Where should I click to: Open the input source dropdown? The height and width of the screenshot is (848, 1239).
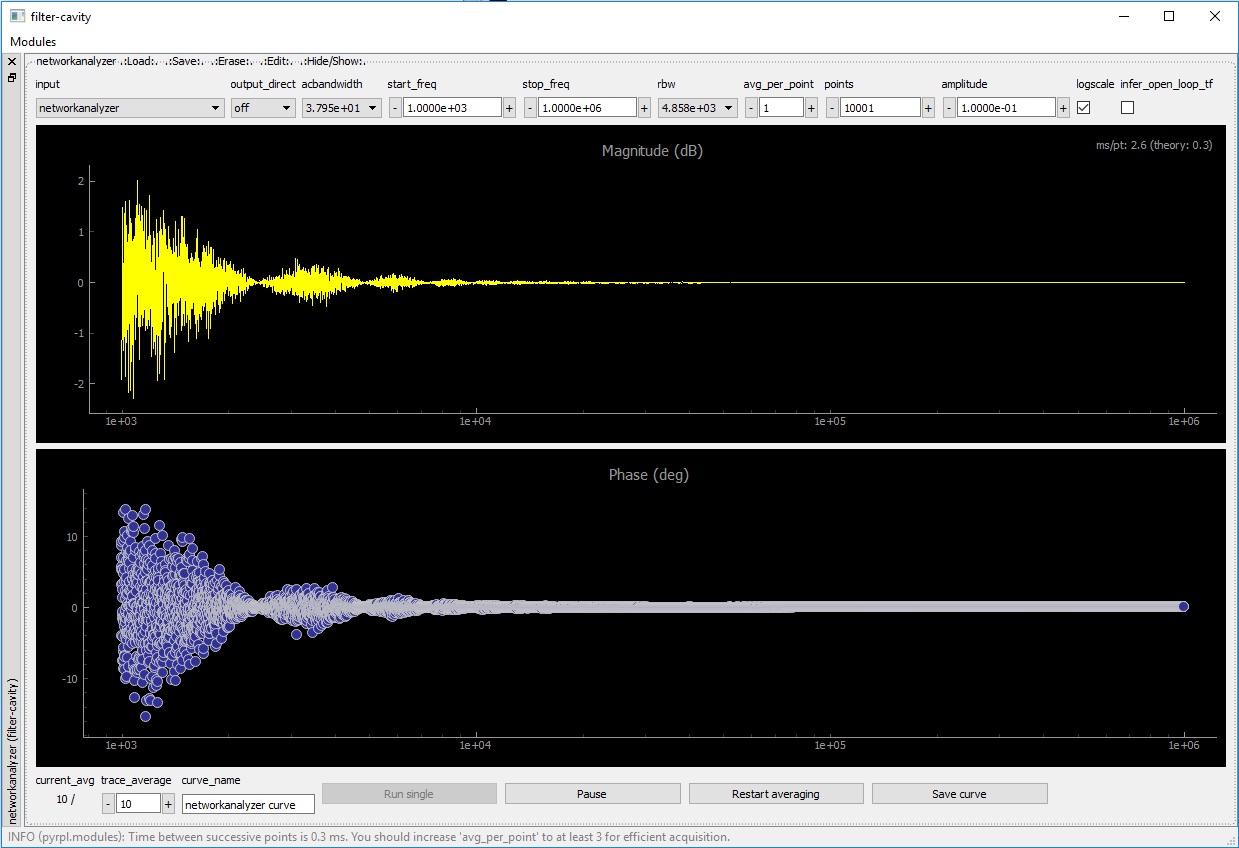(130, 108)
